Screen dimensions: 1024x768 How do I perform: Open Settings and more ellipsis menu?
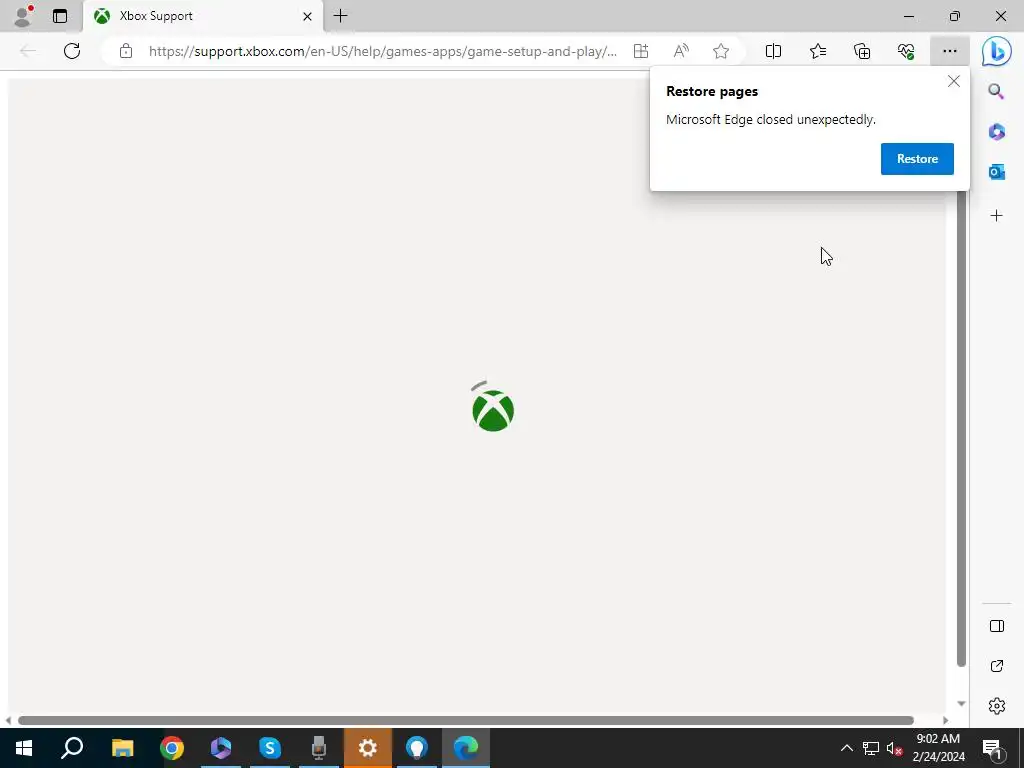click(x=950, y=51)
